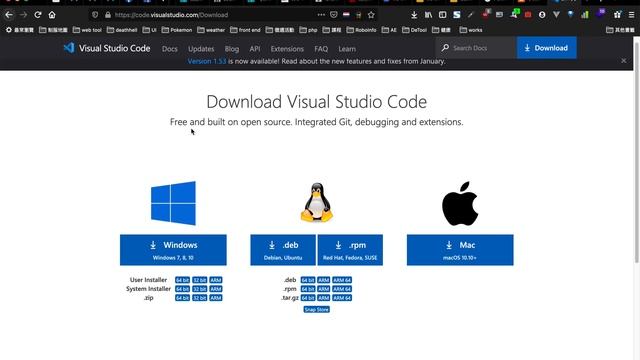This screenshot has height=360, width=640.
Task: Open the API navigation item
Action: click(255, 49)
